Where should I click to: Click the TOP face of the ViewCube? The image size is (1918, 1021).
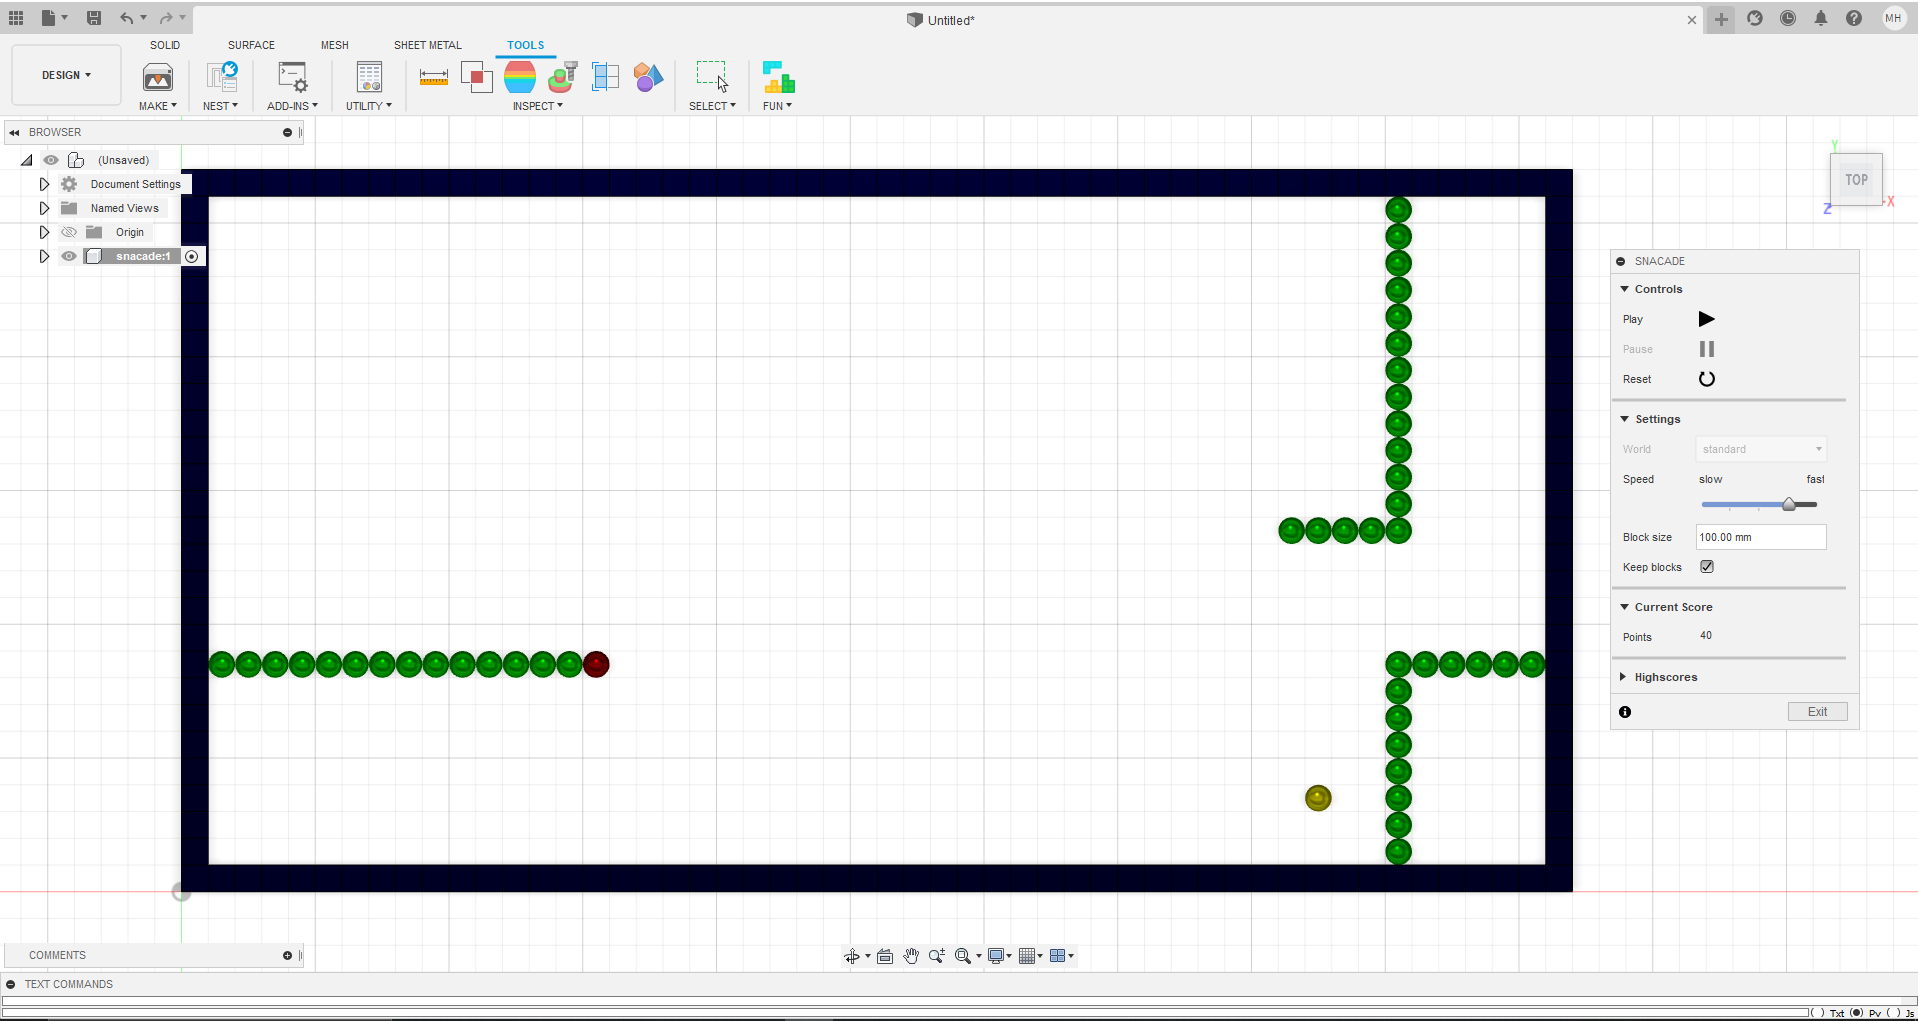pos(1857,180)
